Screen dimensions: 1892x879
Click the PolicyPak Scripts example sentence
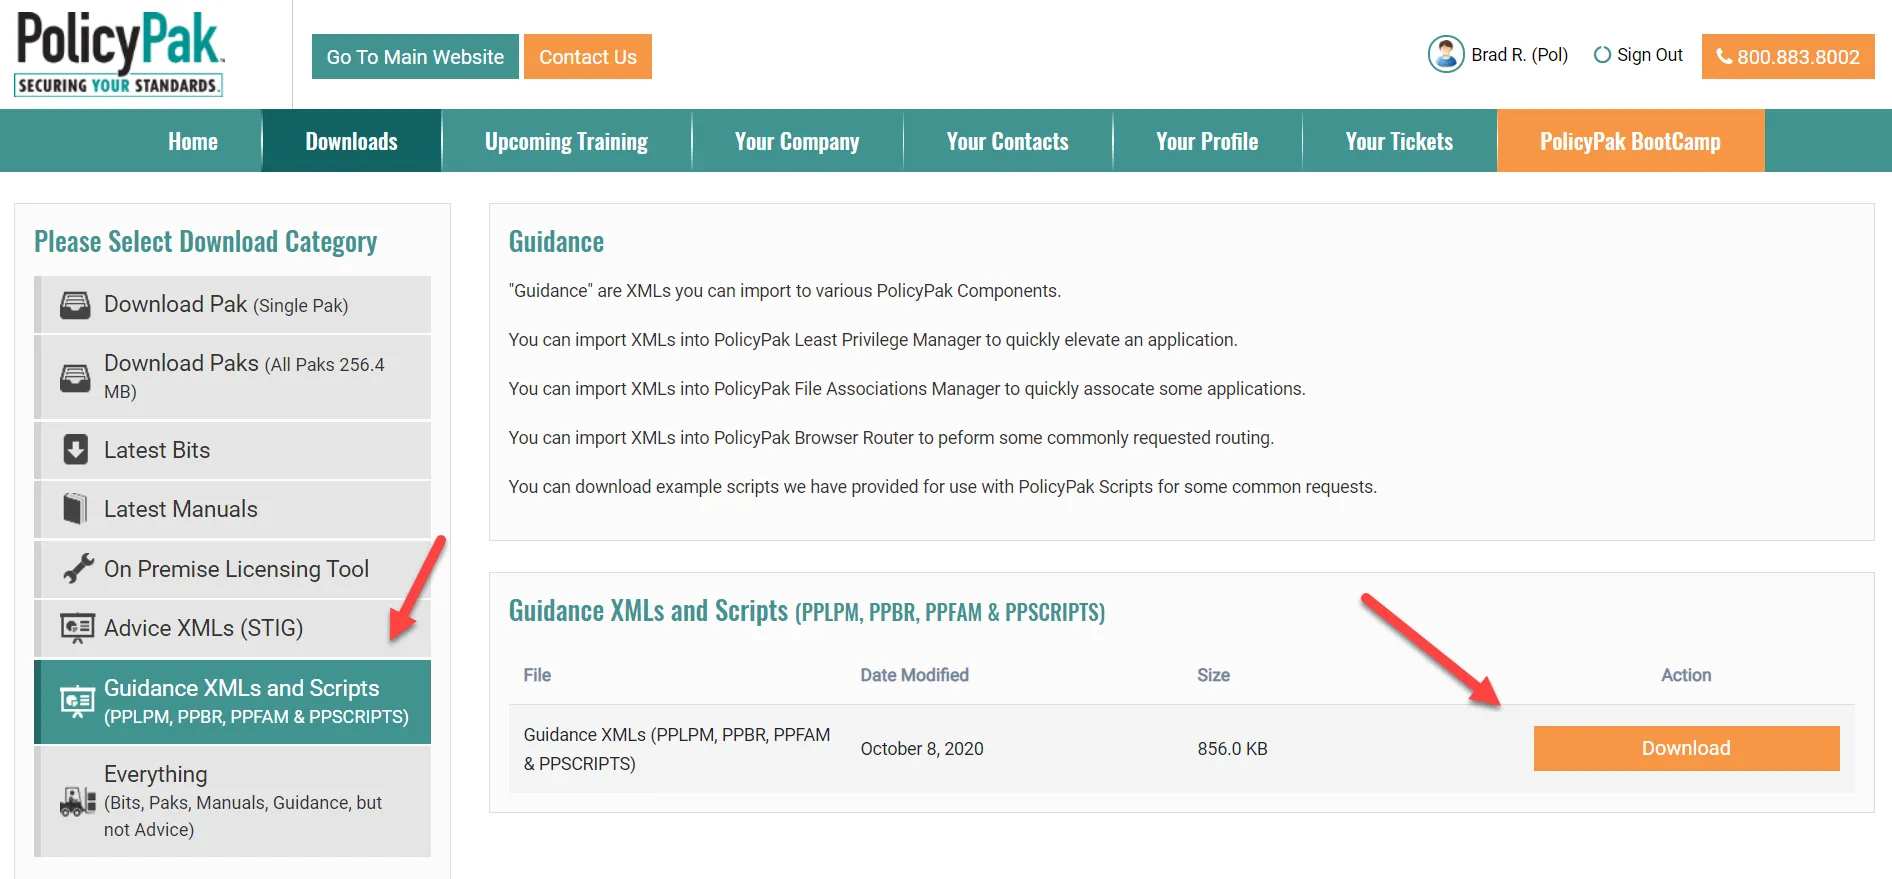[943, 487]
